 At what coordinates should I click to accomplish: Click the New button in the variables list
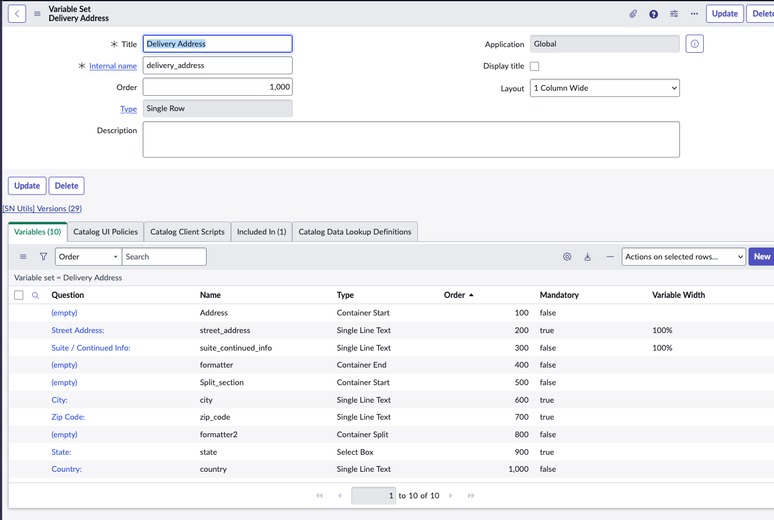point(761,257)
